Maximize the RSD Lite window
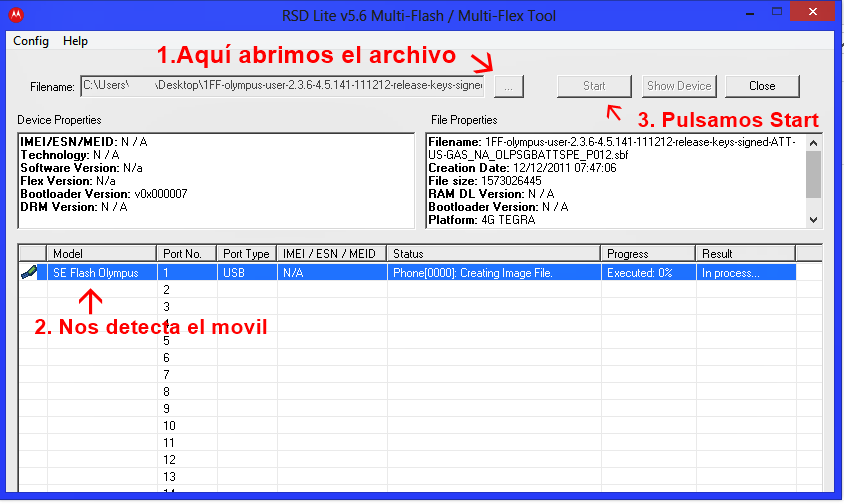Viewport: 844px width, 504px height. pos(777,12)
